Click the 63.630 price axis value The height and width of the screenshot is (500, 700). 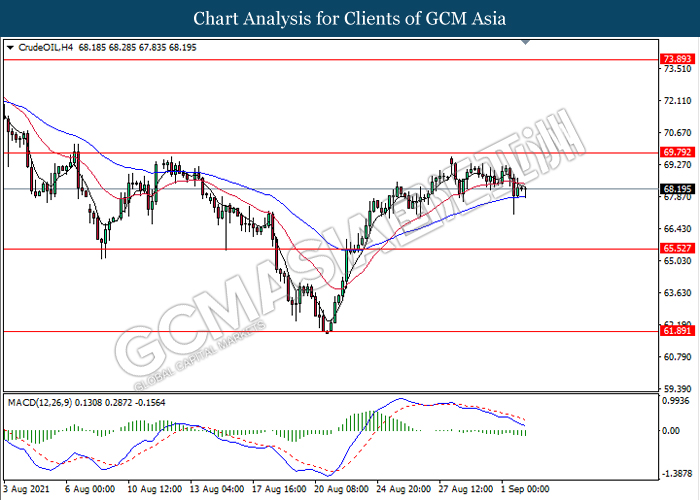coord(676,293)
